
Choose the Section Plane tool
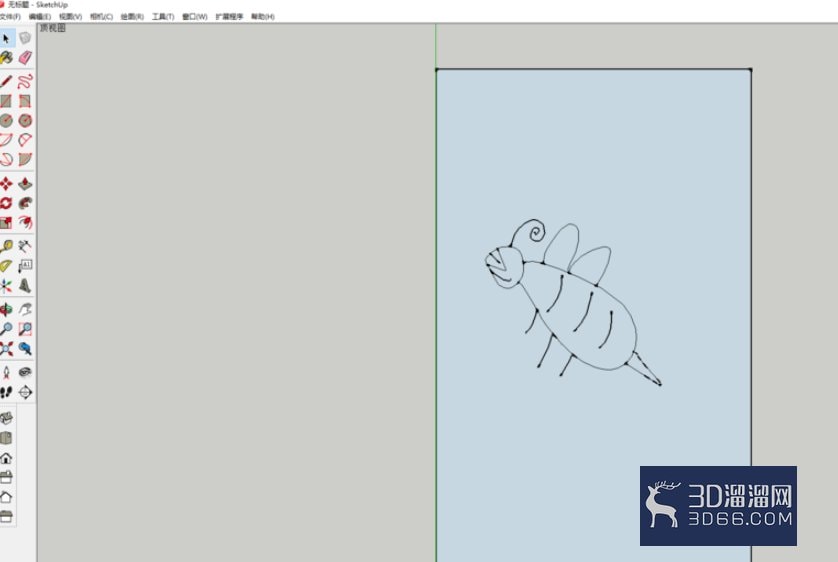pyautogui.click(x=25, y=392)
